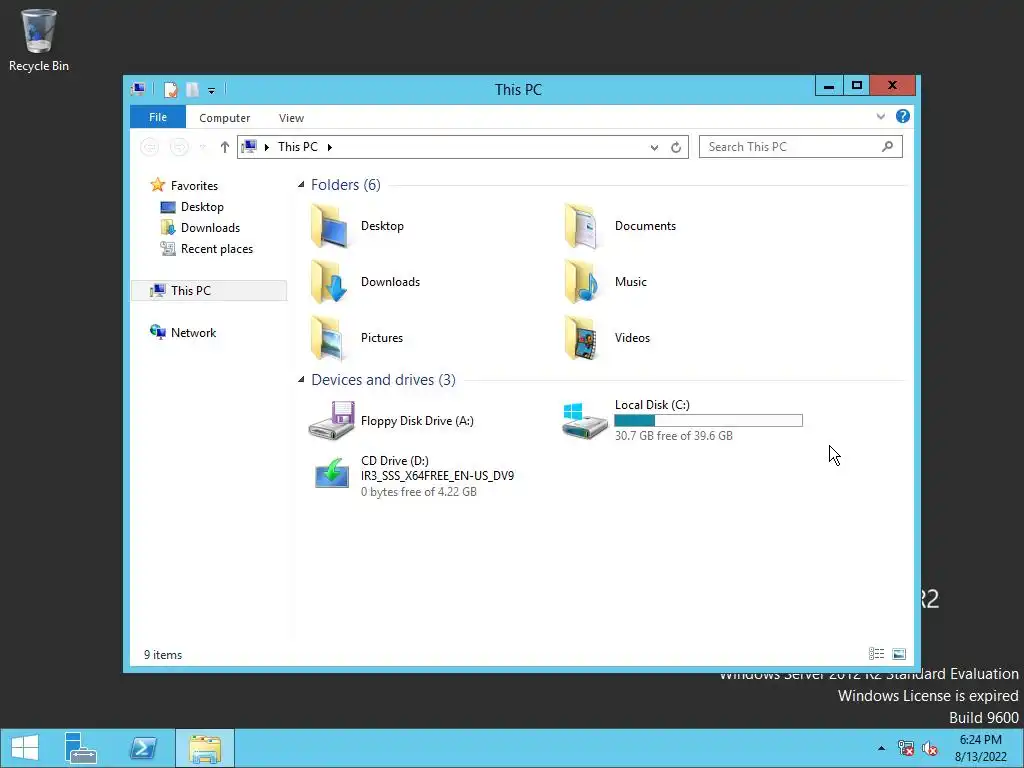Viewport: 1024px width, 768px height.
Task: Refresh the This PC view
Action: coord(676,148)
